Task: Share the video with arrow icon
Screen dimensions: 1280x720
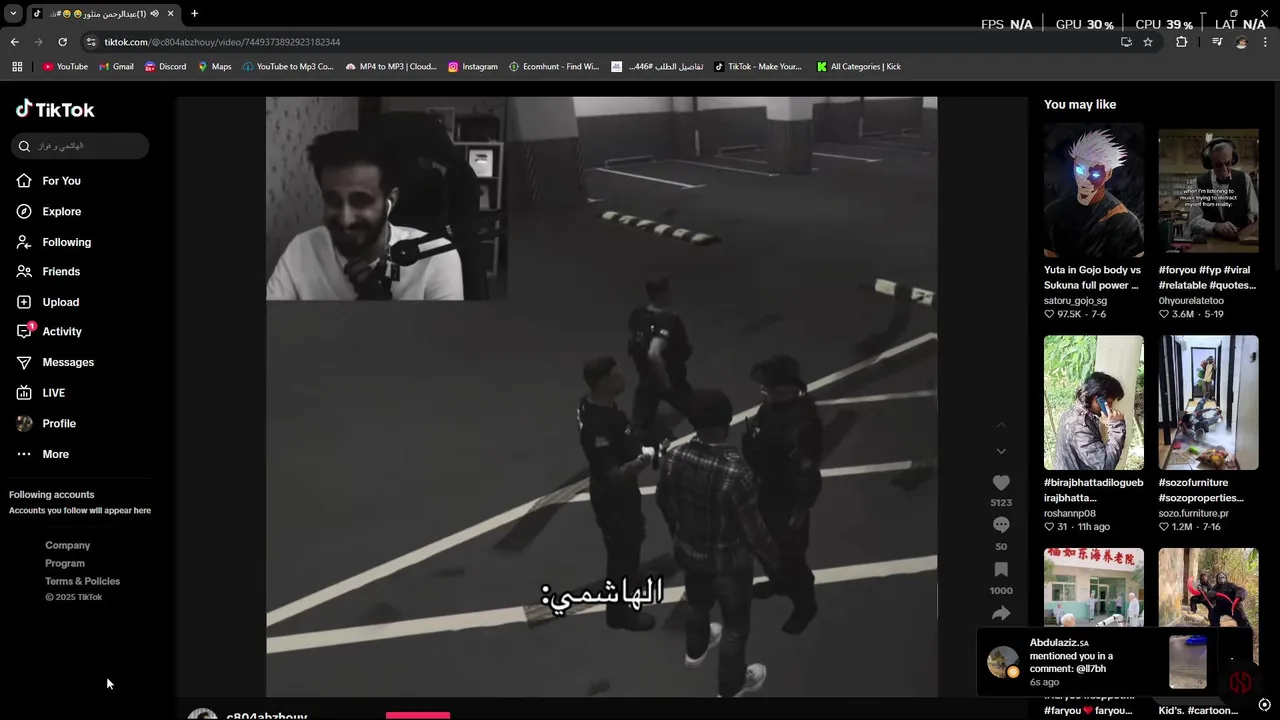Action: [1001, 613]
